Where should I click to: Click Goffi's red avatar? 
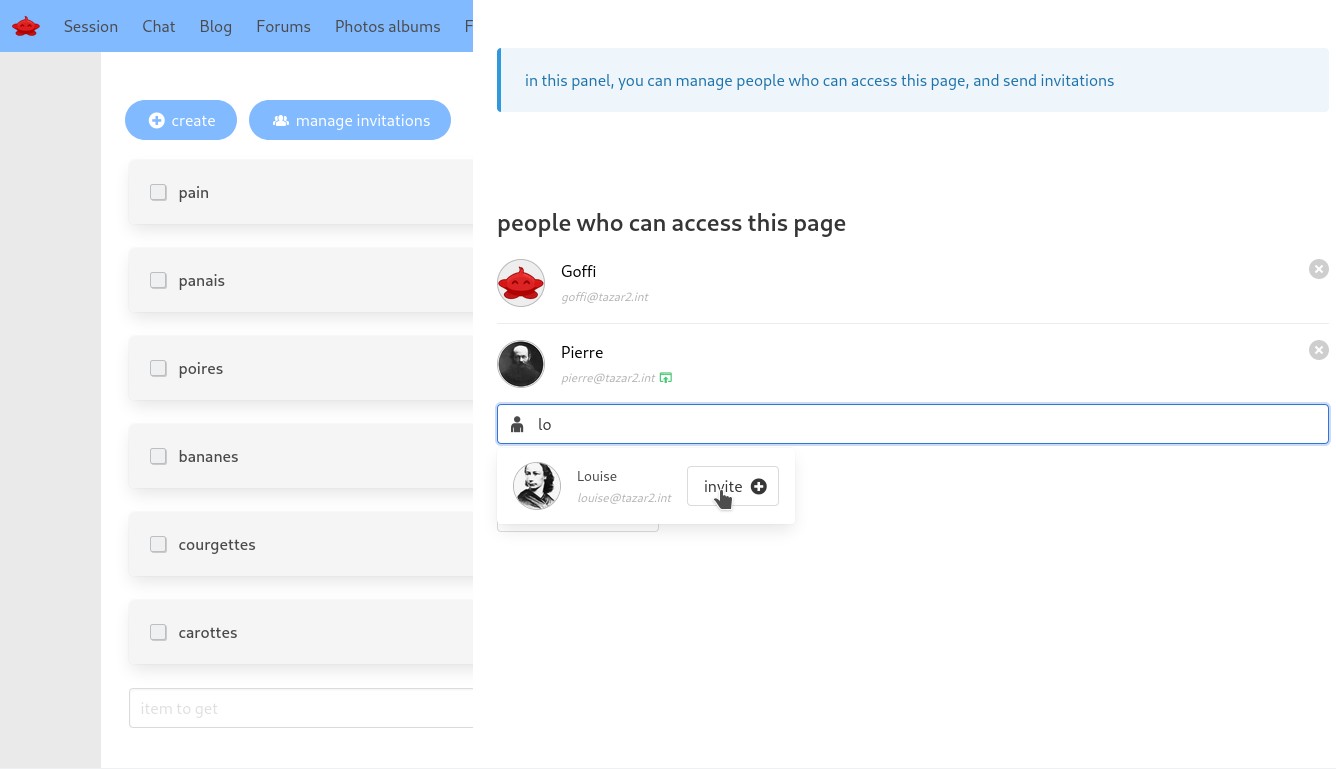tap(521, 283)
